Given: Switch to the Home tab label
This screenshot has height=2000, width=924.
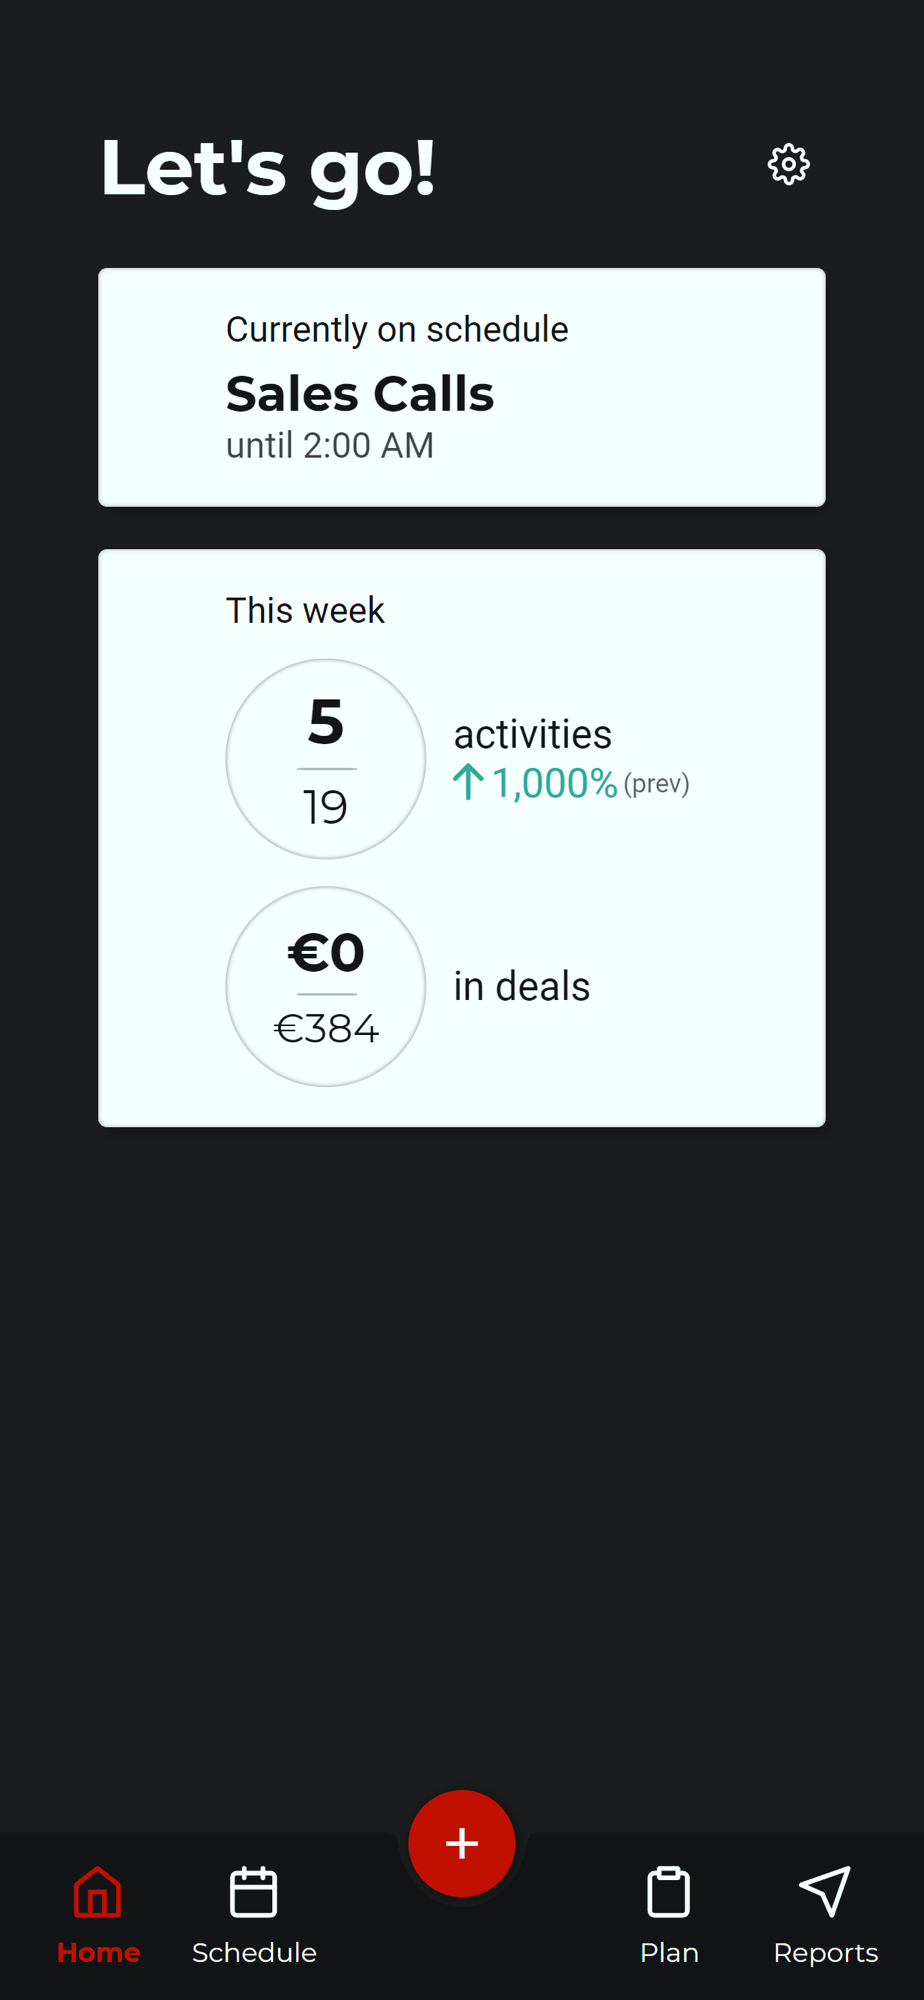Looking at the screenshot, I should 98,1952.
